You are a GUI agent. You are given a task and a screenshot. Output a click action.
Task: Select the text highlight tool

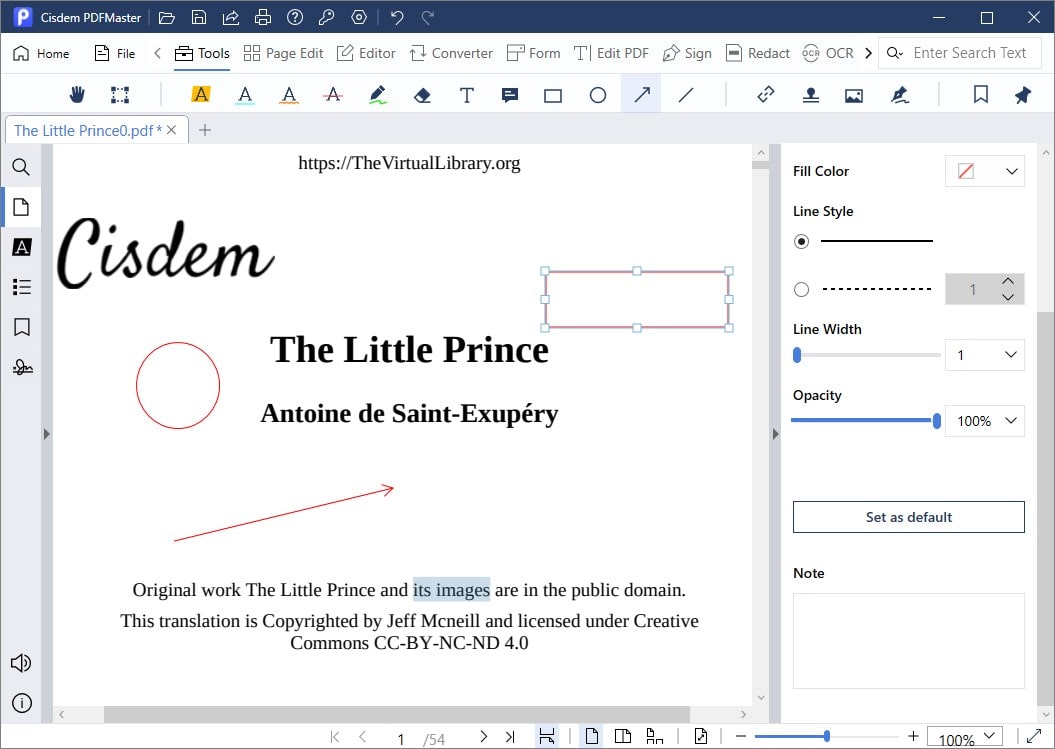[200, 94]
